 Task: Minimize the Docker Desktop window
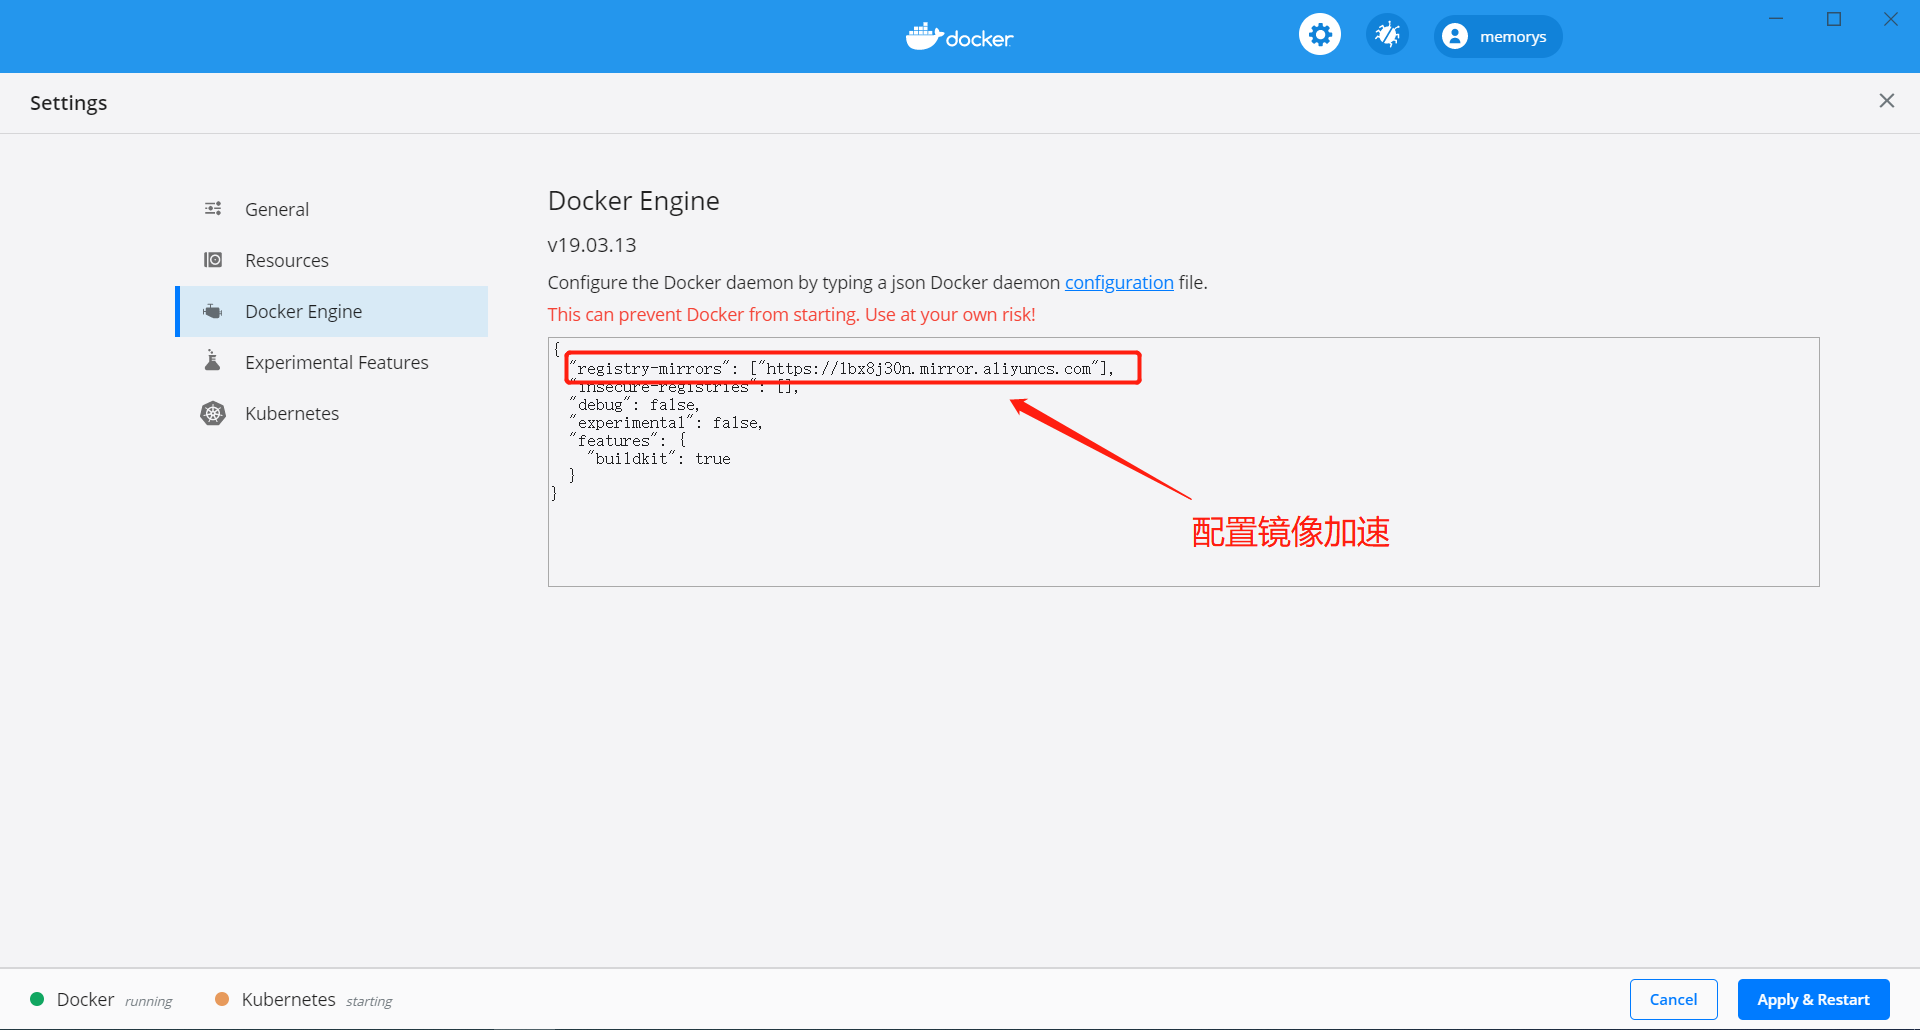pos(1776,19)
